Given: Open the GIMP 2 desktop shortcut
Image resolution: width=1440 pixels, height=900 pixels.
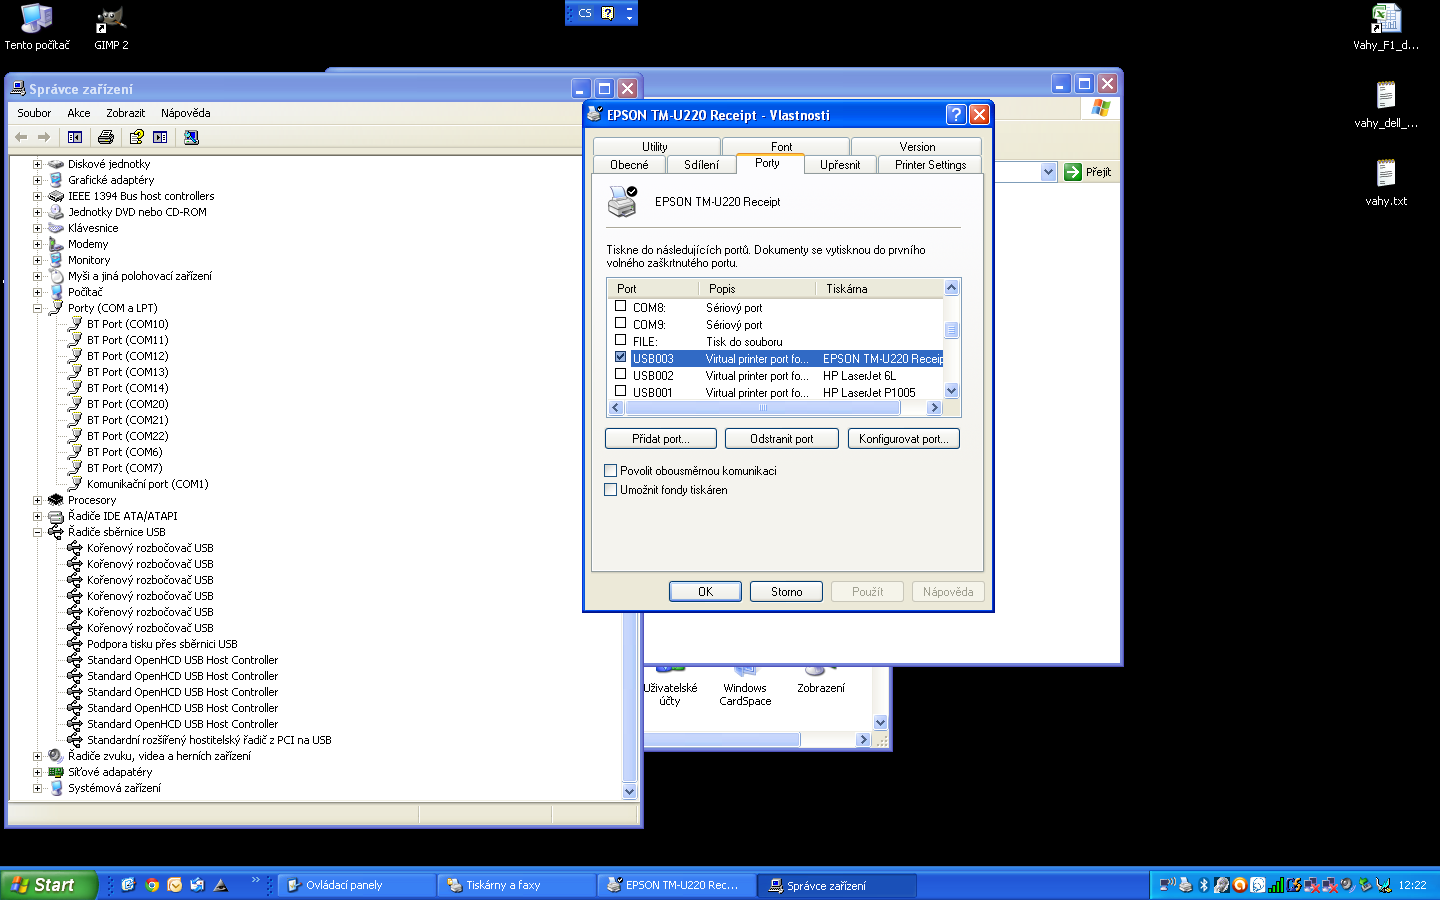Looking at the screenshot, I should click(x=111, y=27).
